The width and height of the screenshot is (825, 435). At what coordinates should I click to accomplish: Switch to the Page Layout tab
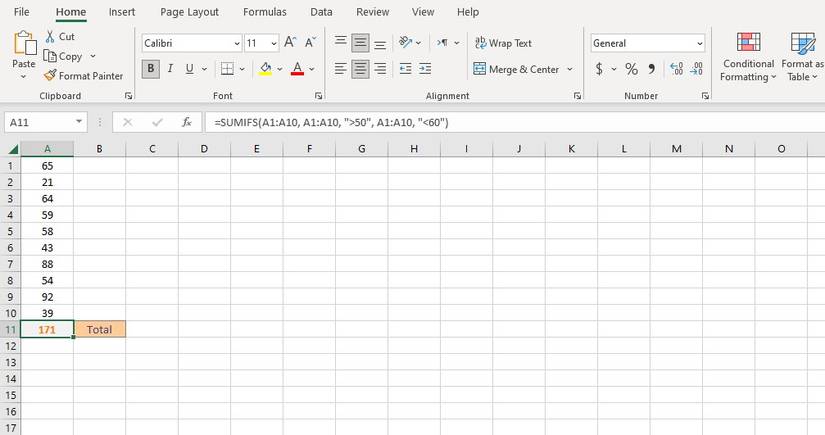(189, 12)
